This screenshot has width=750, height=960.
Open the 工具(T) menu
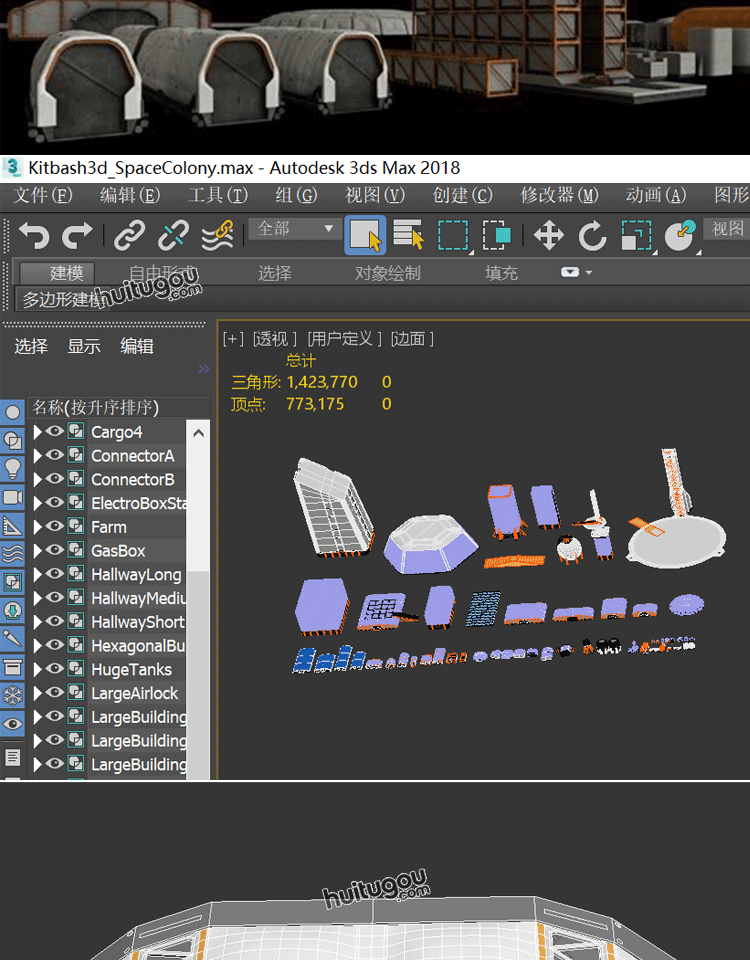[217, 195]
